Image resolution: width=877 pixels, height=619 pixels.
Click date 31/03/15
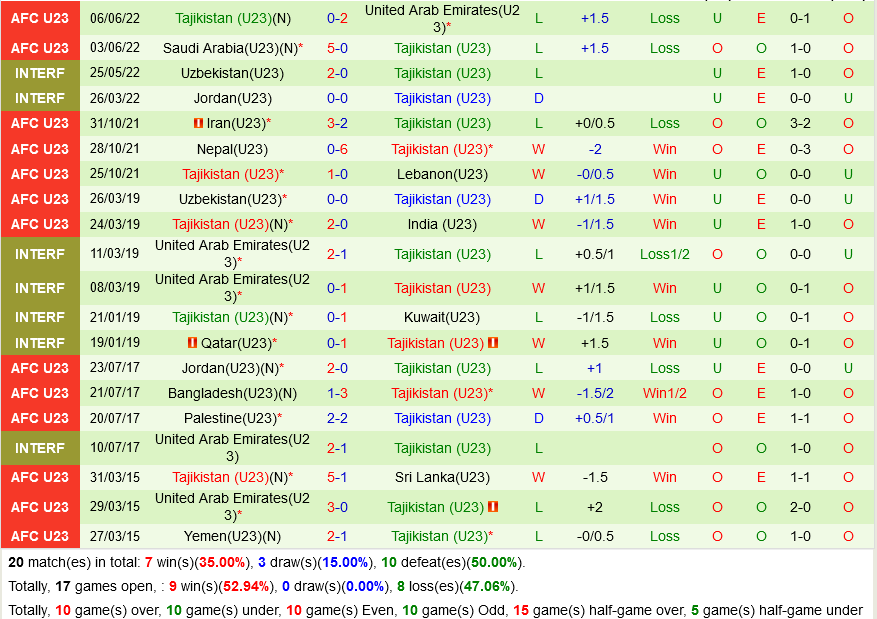(115, 477)
